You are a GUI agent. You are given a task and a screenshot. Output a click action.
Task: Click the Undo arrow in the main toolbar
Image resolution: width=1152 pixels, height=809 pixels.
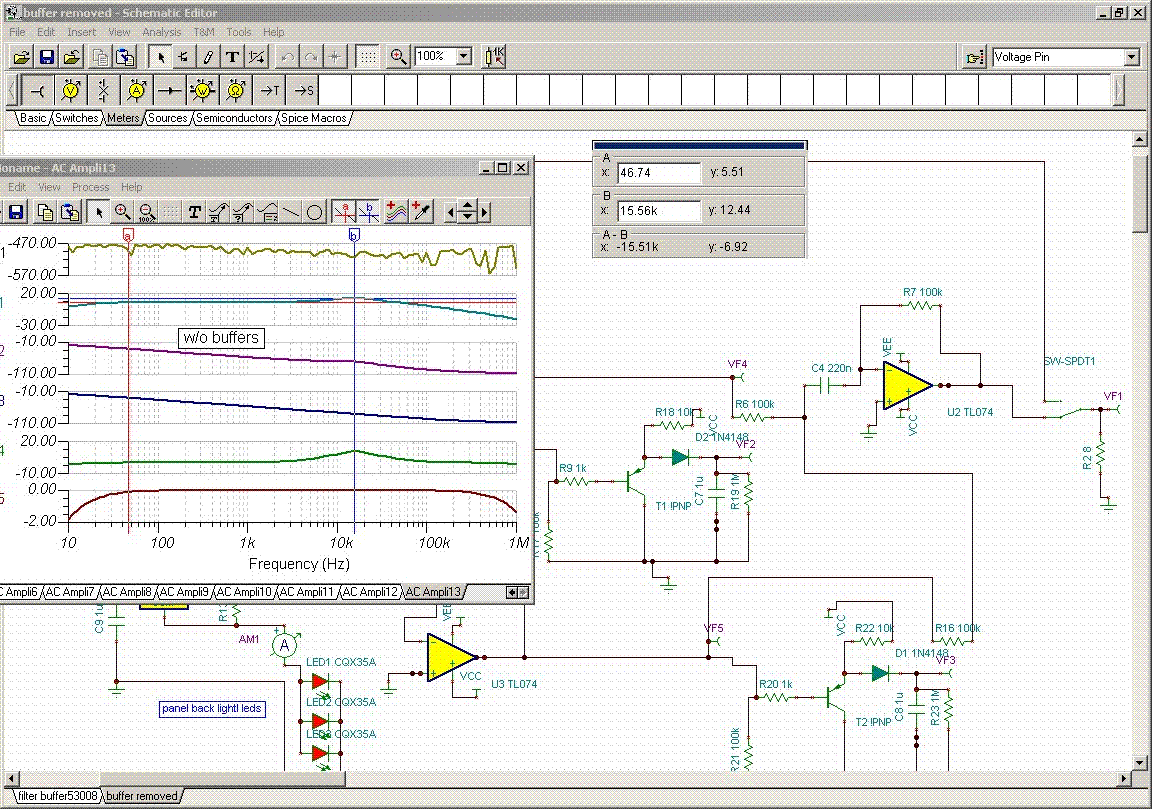[287, 57]
